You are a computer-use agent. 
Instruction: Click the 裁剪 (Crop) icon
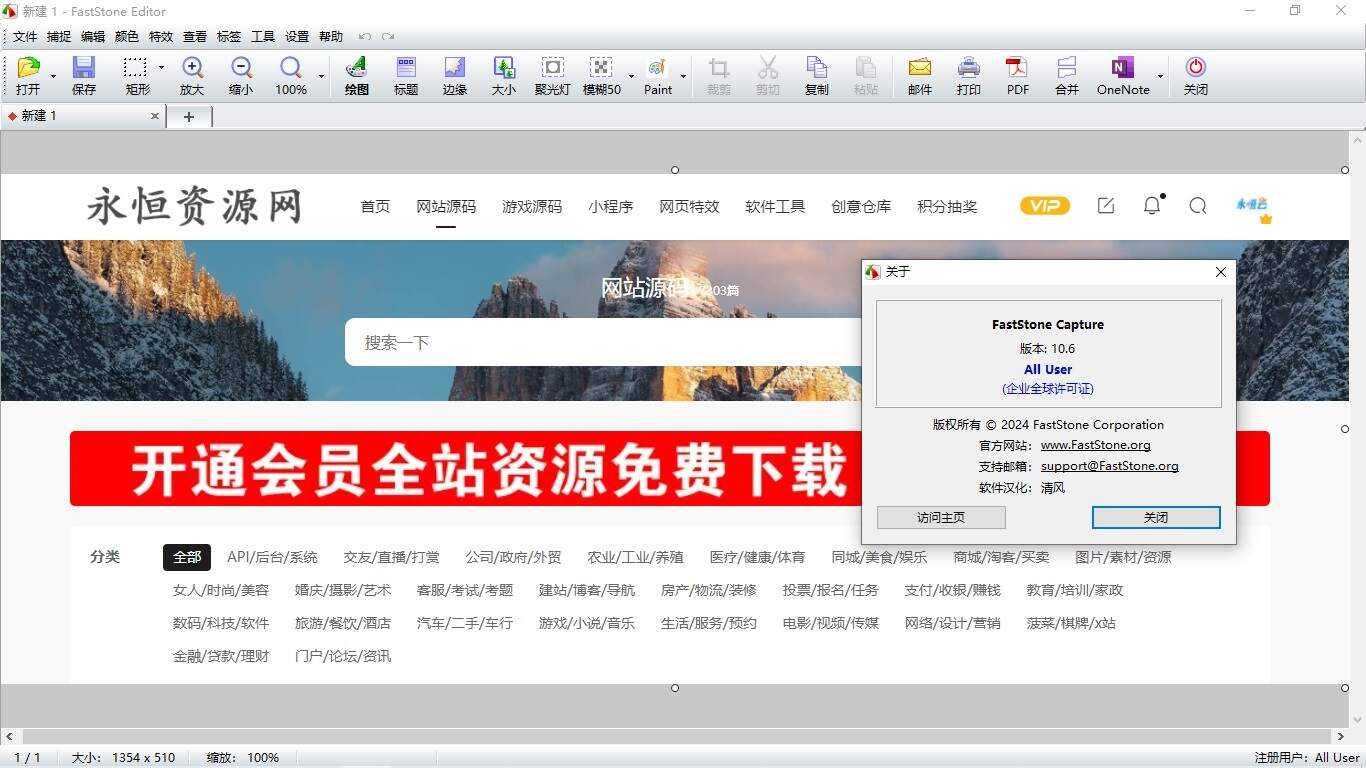tap(718, 75)
